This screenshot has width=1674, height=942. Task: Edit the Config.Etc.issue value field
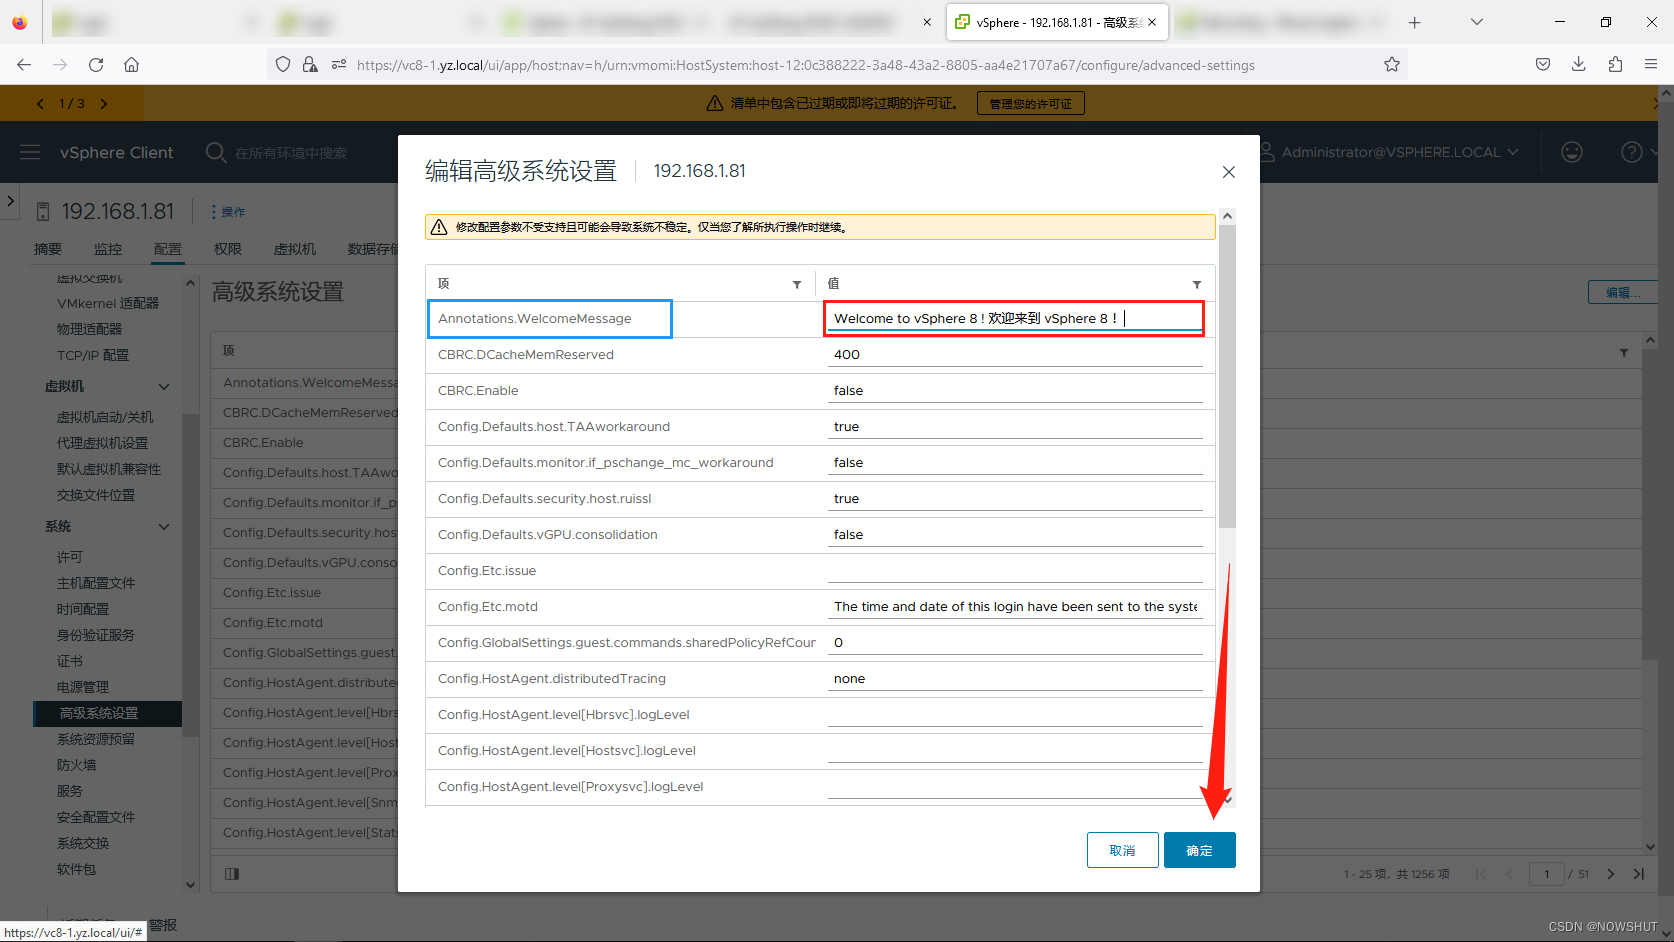pos(1014,571)
